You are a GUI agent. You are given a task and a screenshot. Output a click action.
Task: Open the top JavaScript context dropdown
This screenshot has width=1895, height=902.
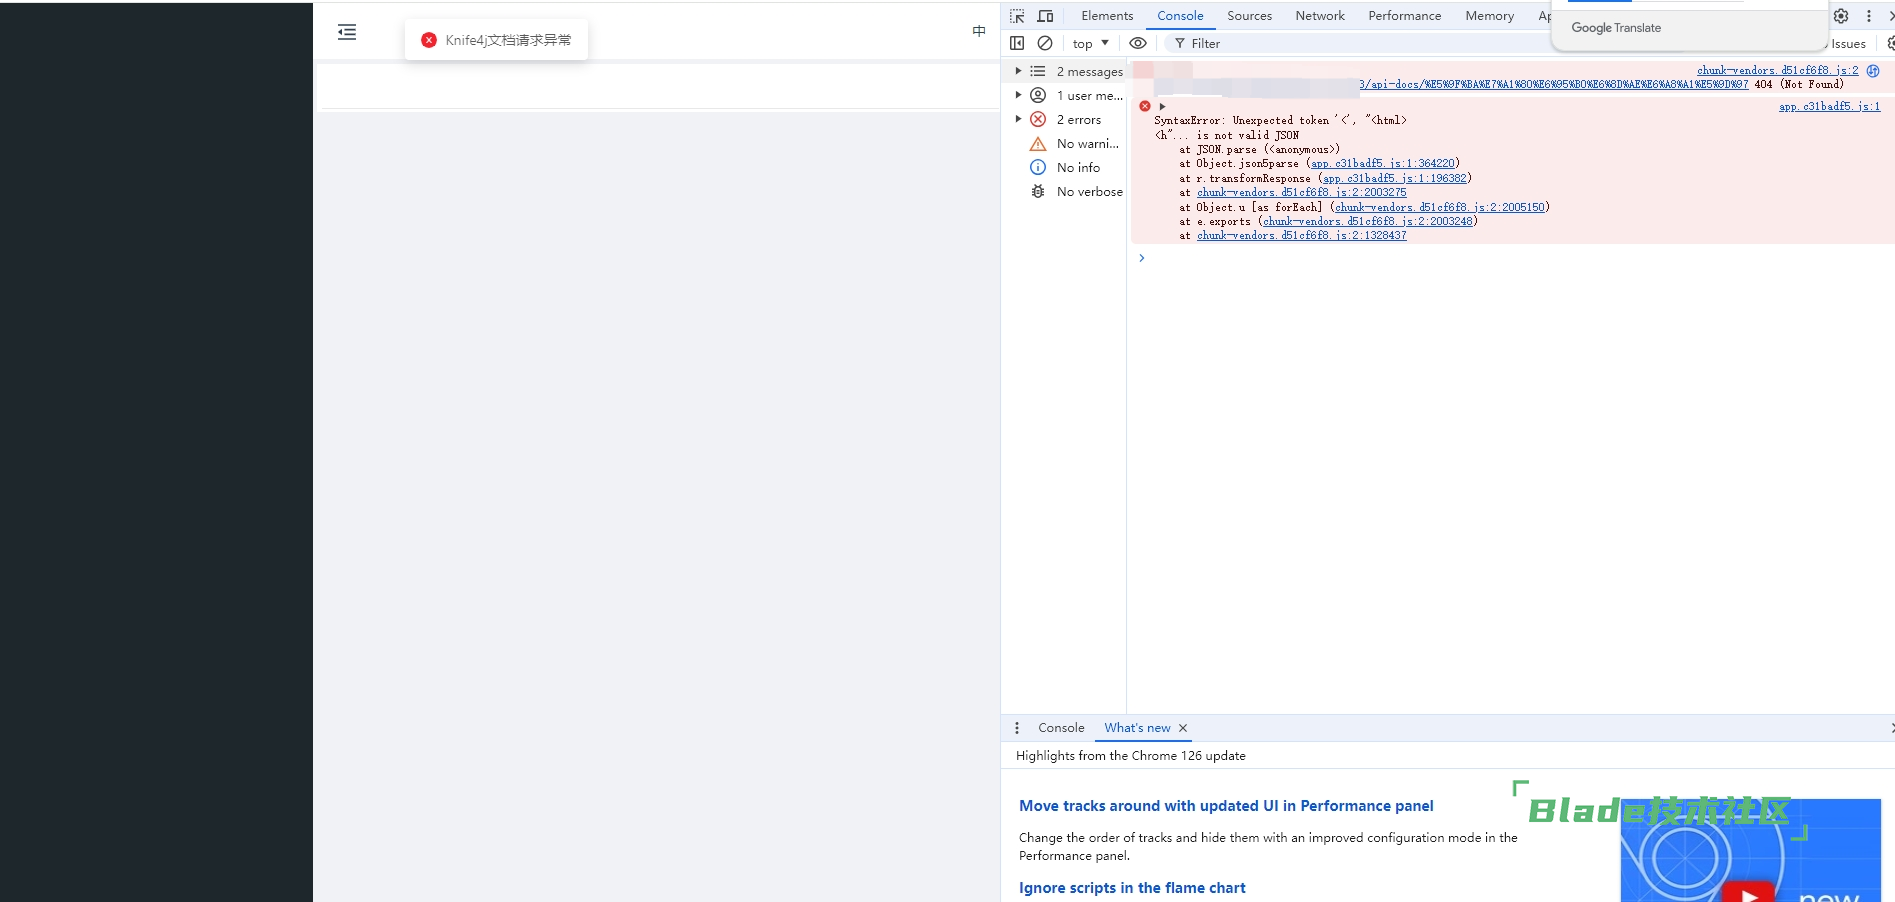pos(1090,43)
